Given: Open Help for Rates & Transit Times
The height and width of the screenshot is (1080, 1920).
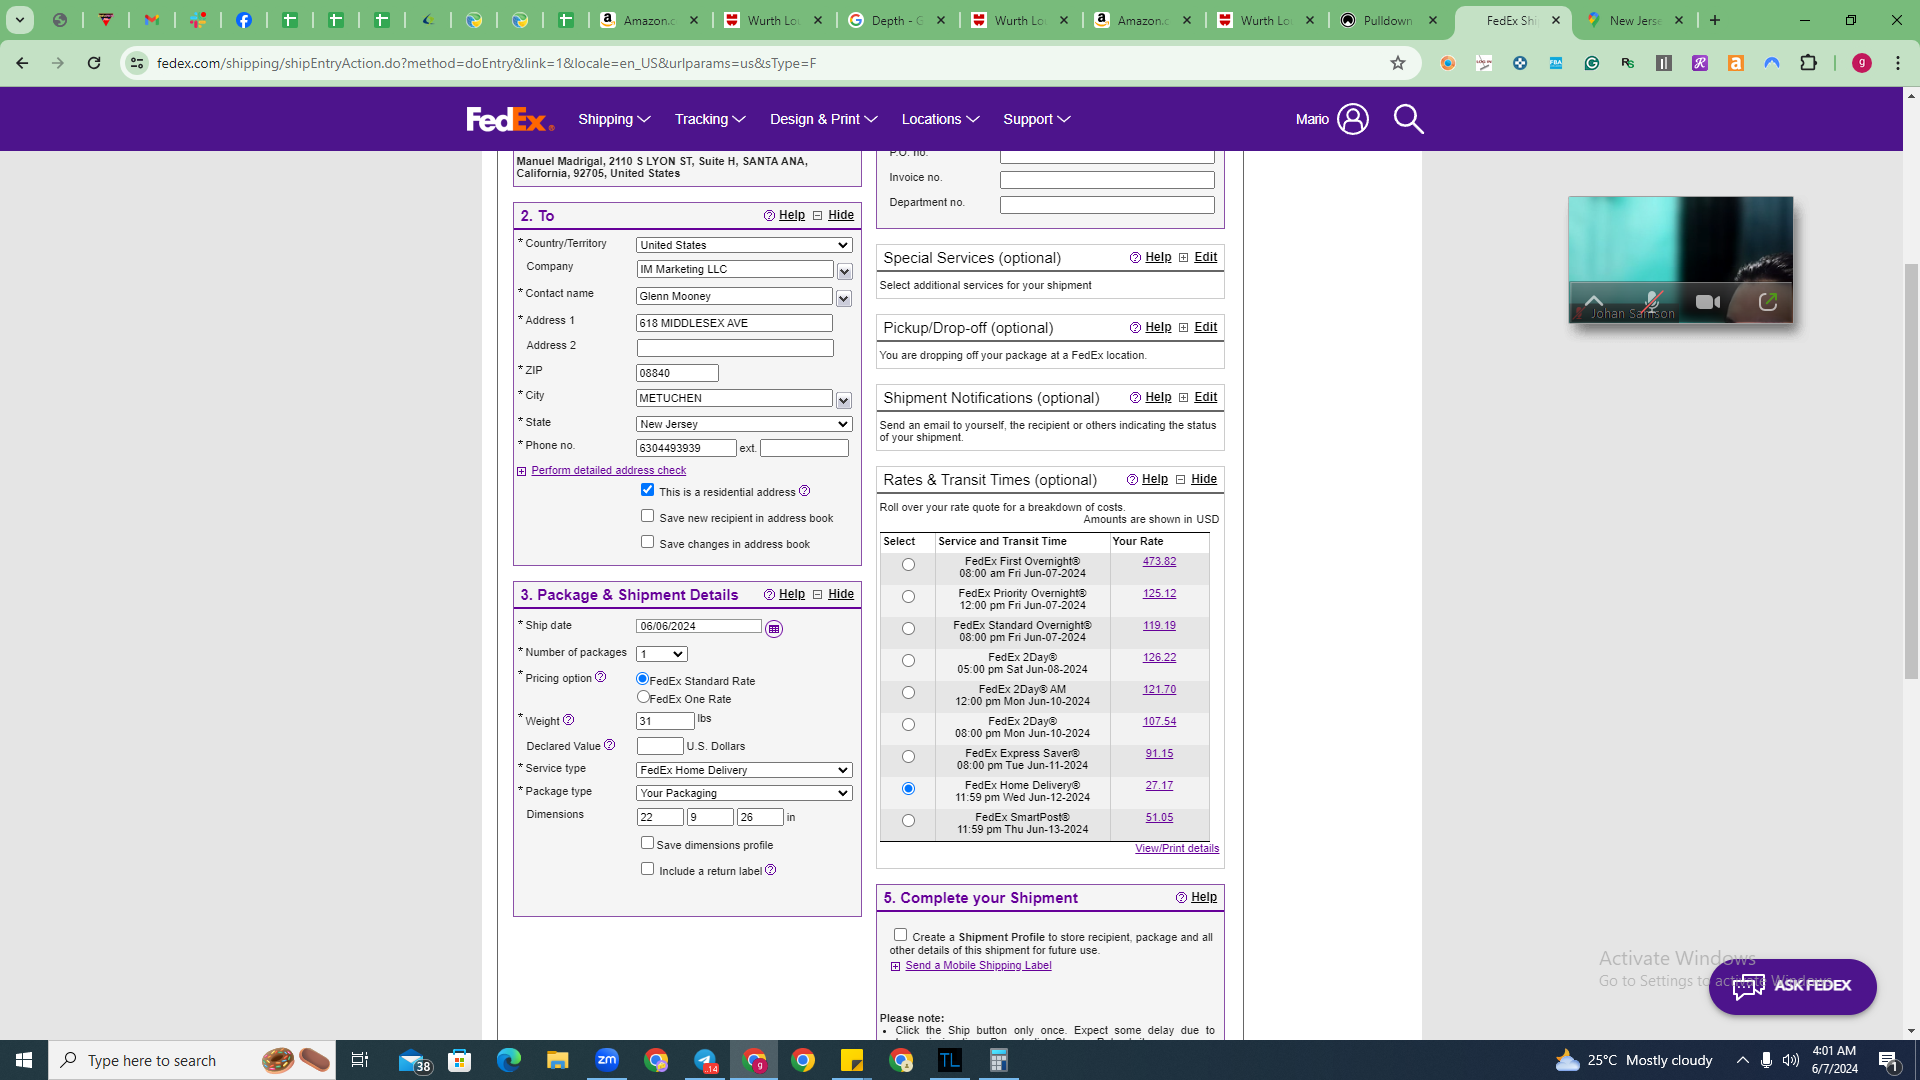Looking at the screenshot, I should 1155,479.
